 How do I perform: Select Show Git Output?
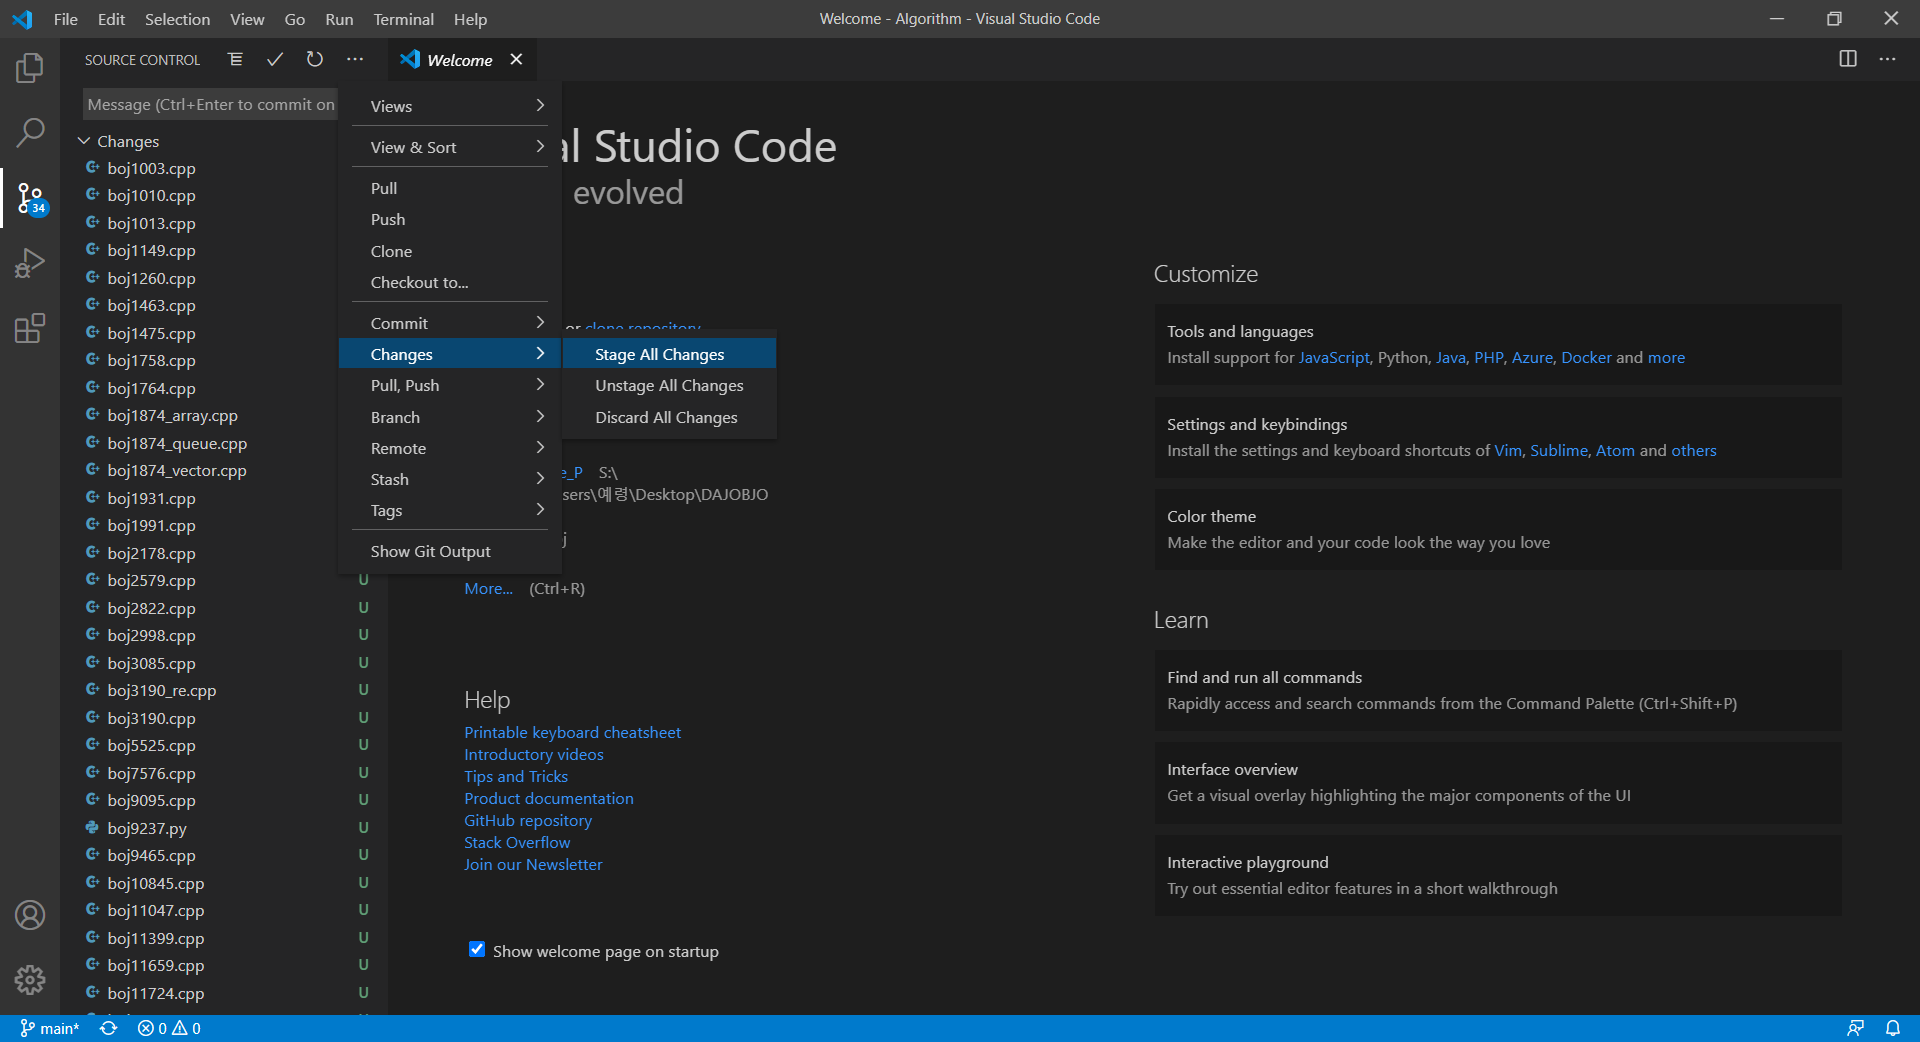pos(450,551)
